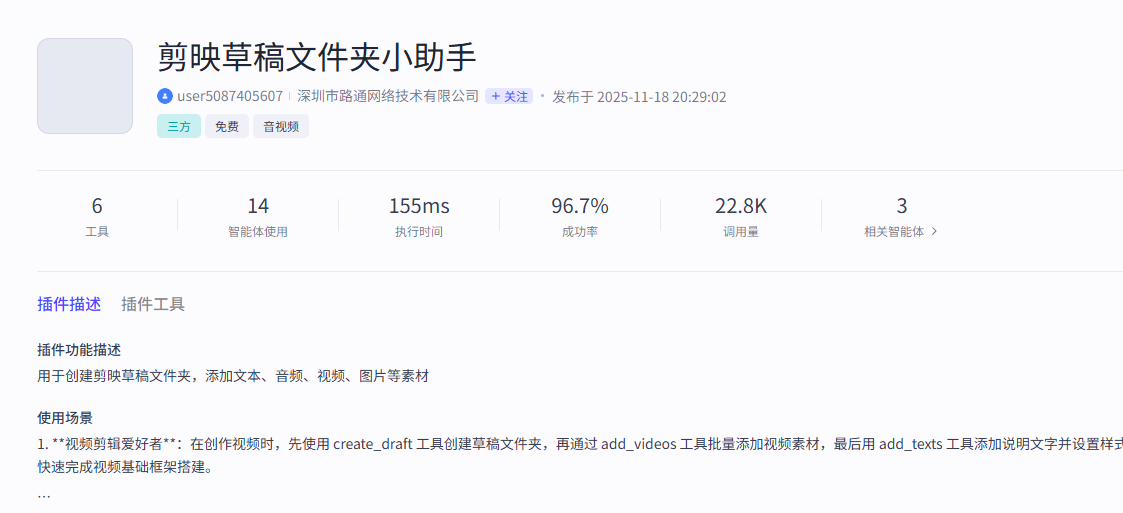Open the user5087405607 profile link

[x=229, y=96]
